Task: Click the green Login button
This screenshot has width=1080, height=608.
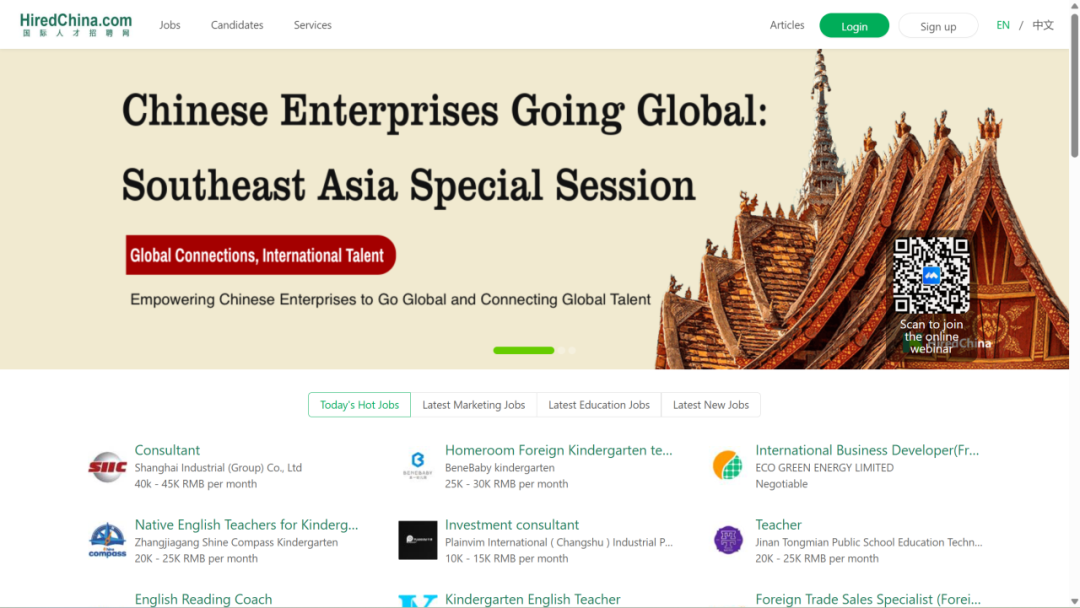Action: [854, 26]
